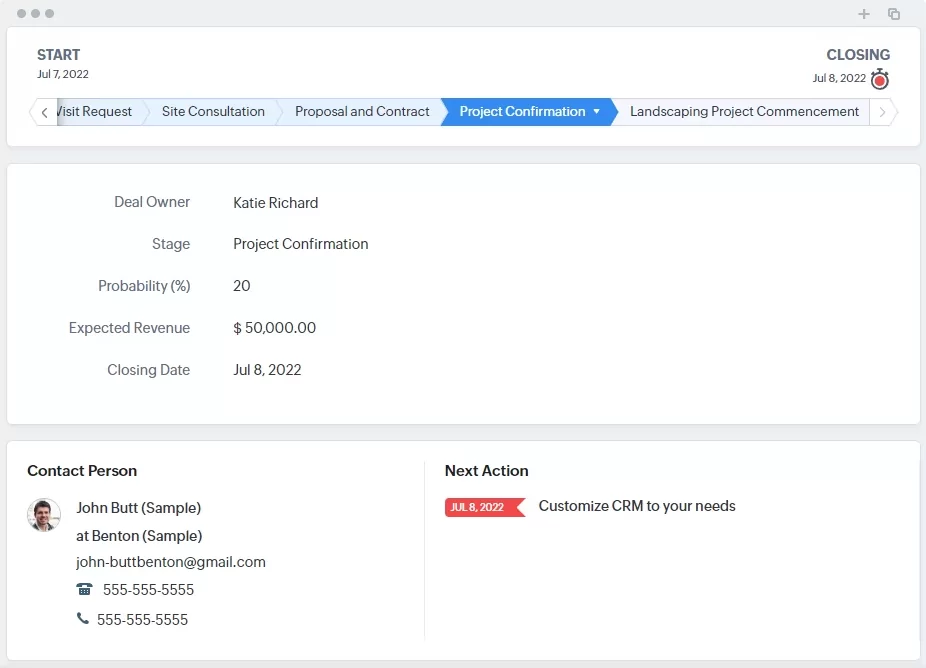This screenshot has width=926, height=668.
Task: Select the Site Consultation stage
Action: click(x=213, y=112)
